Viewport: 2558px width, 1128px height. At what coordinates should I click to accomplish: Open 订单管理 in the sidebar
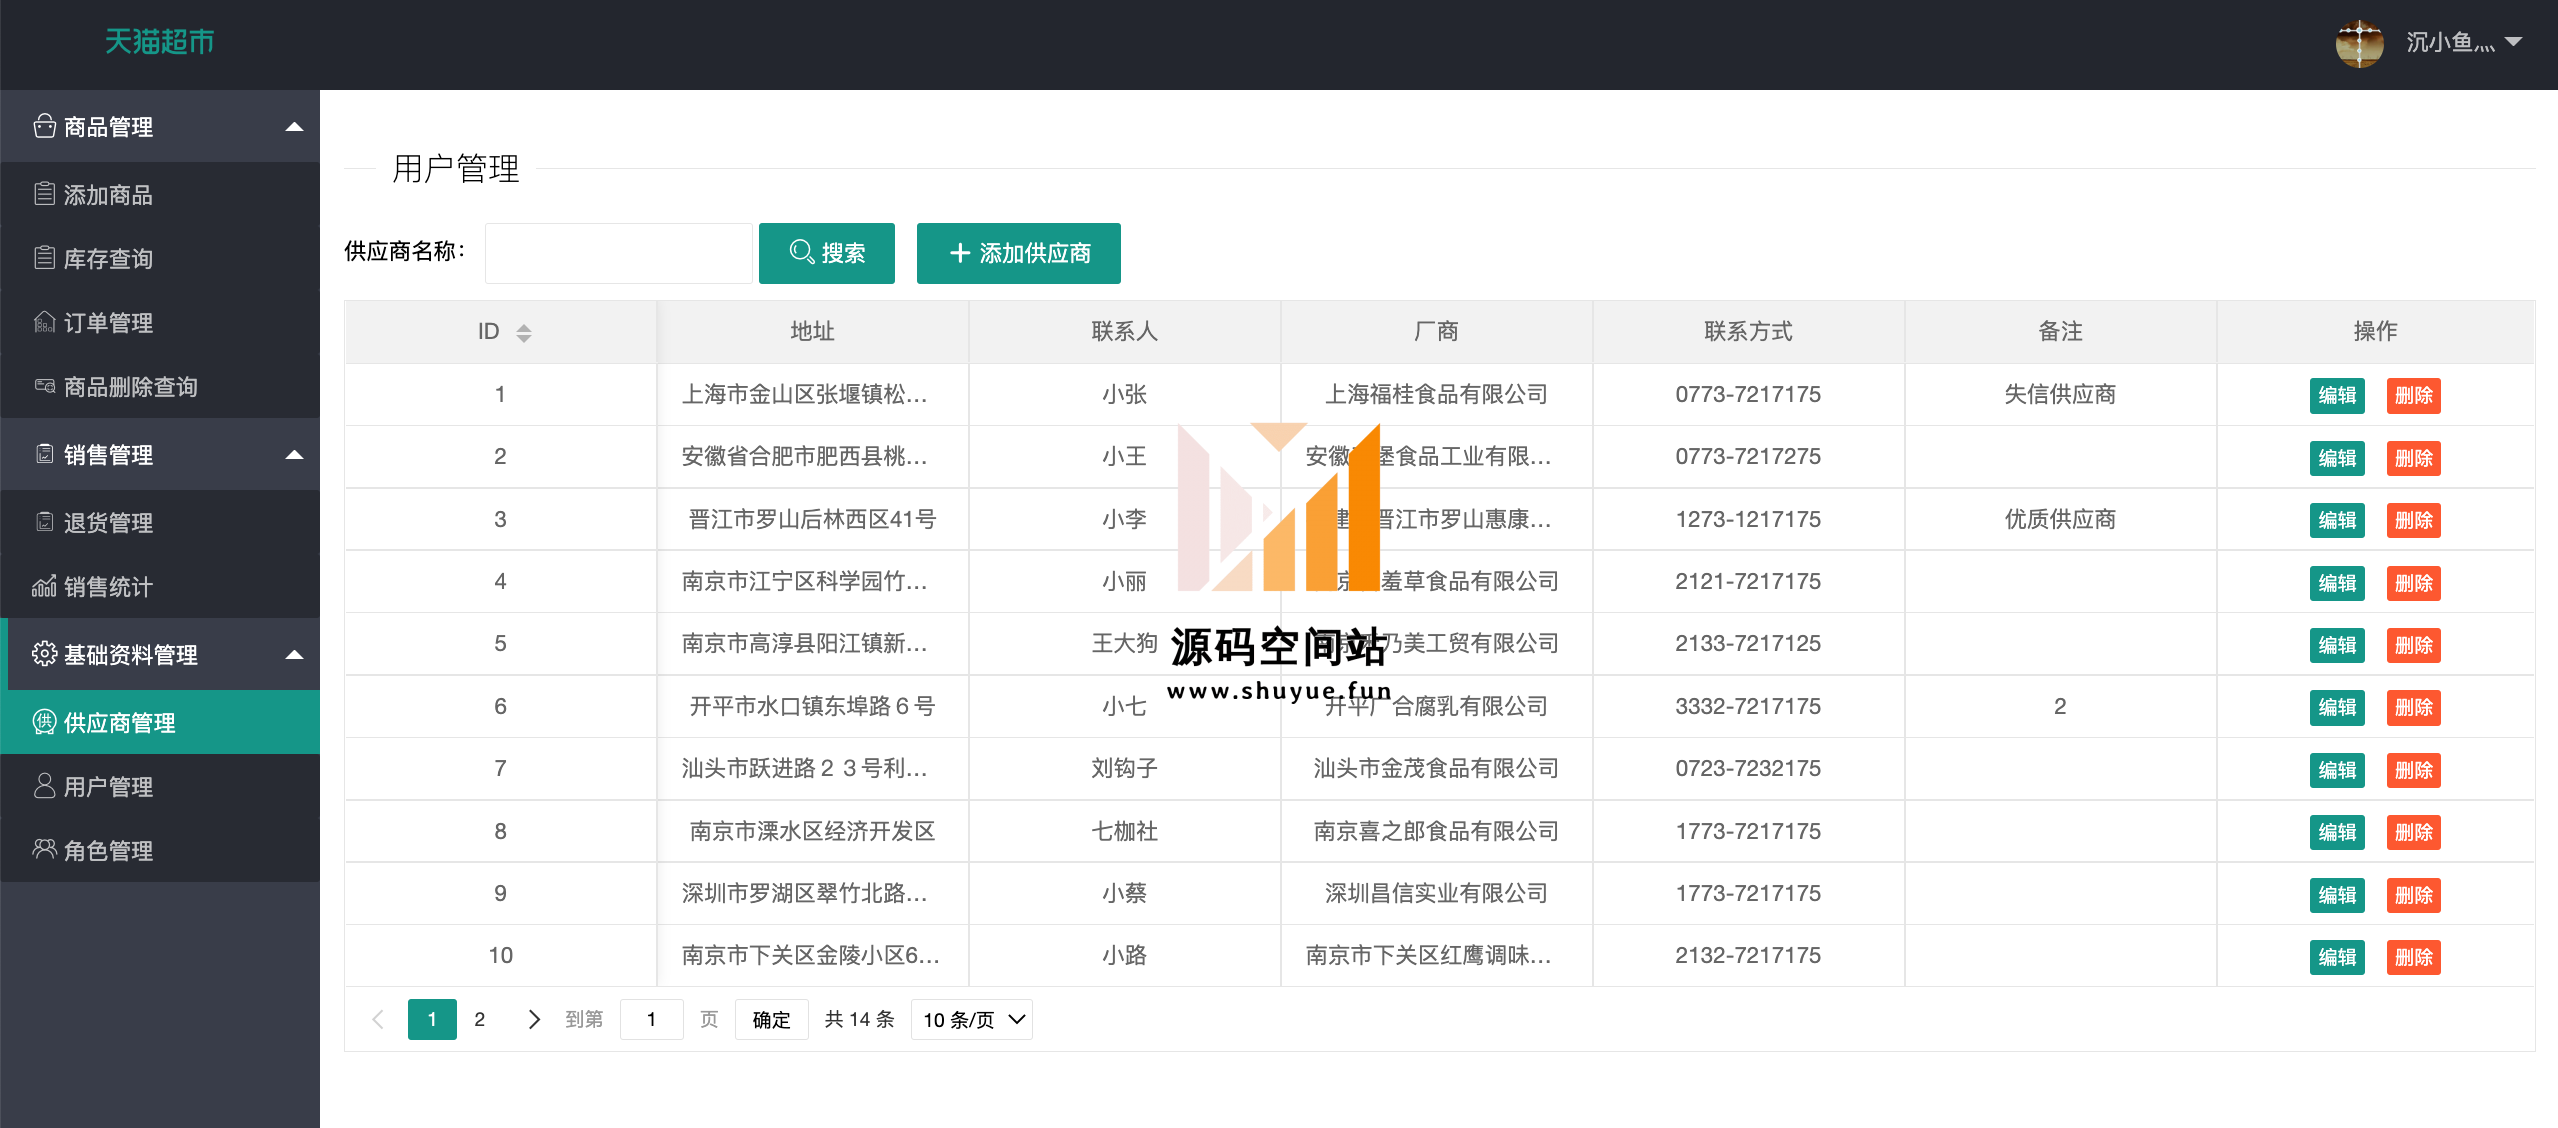(x=160, y=322)
